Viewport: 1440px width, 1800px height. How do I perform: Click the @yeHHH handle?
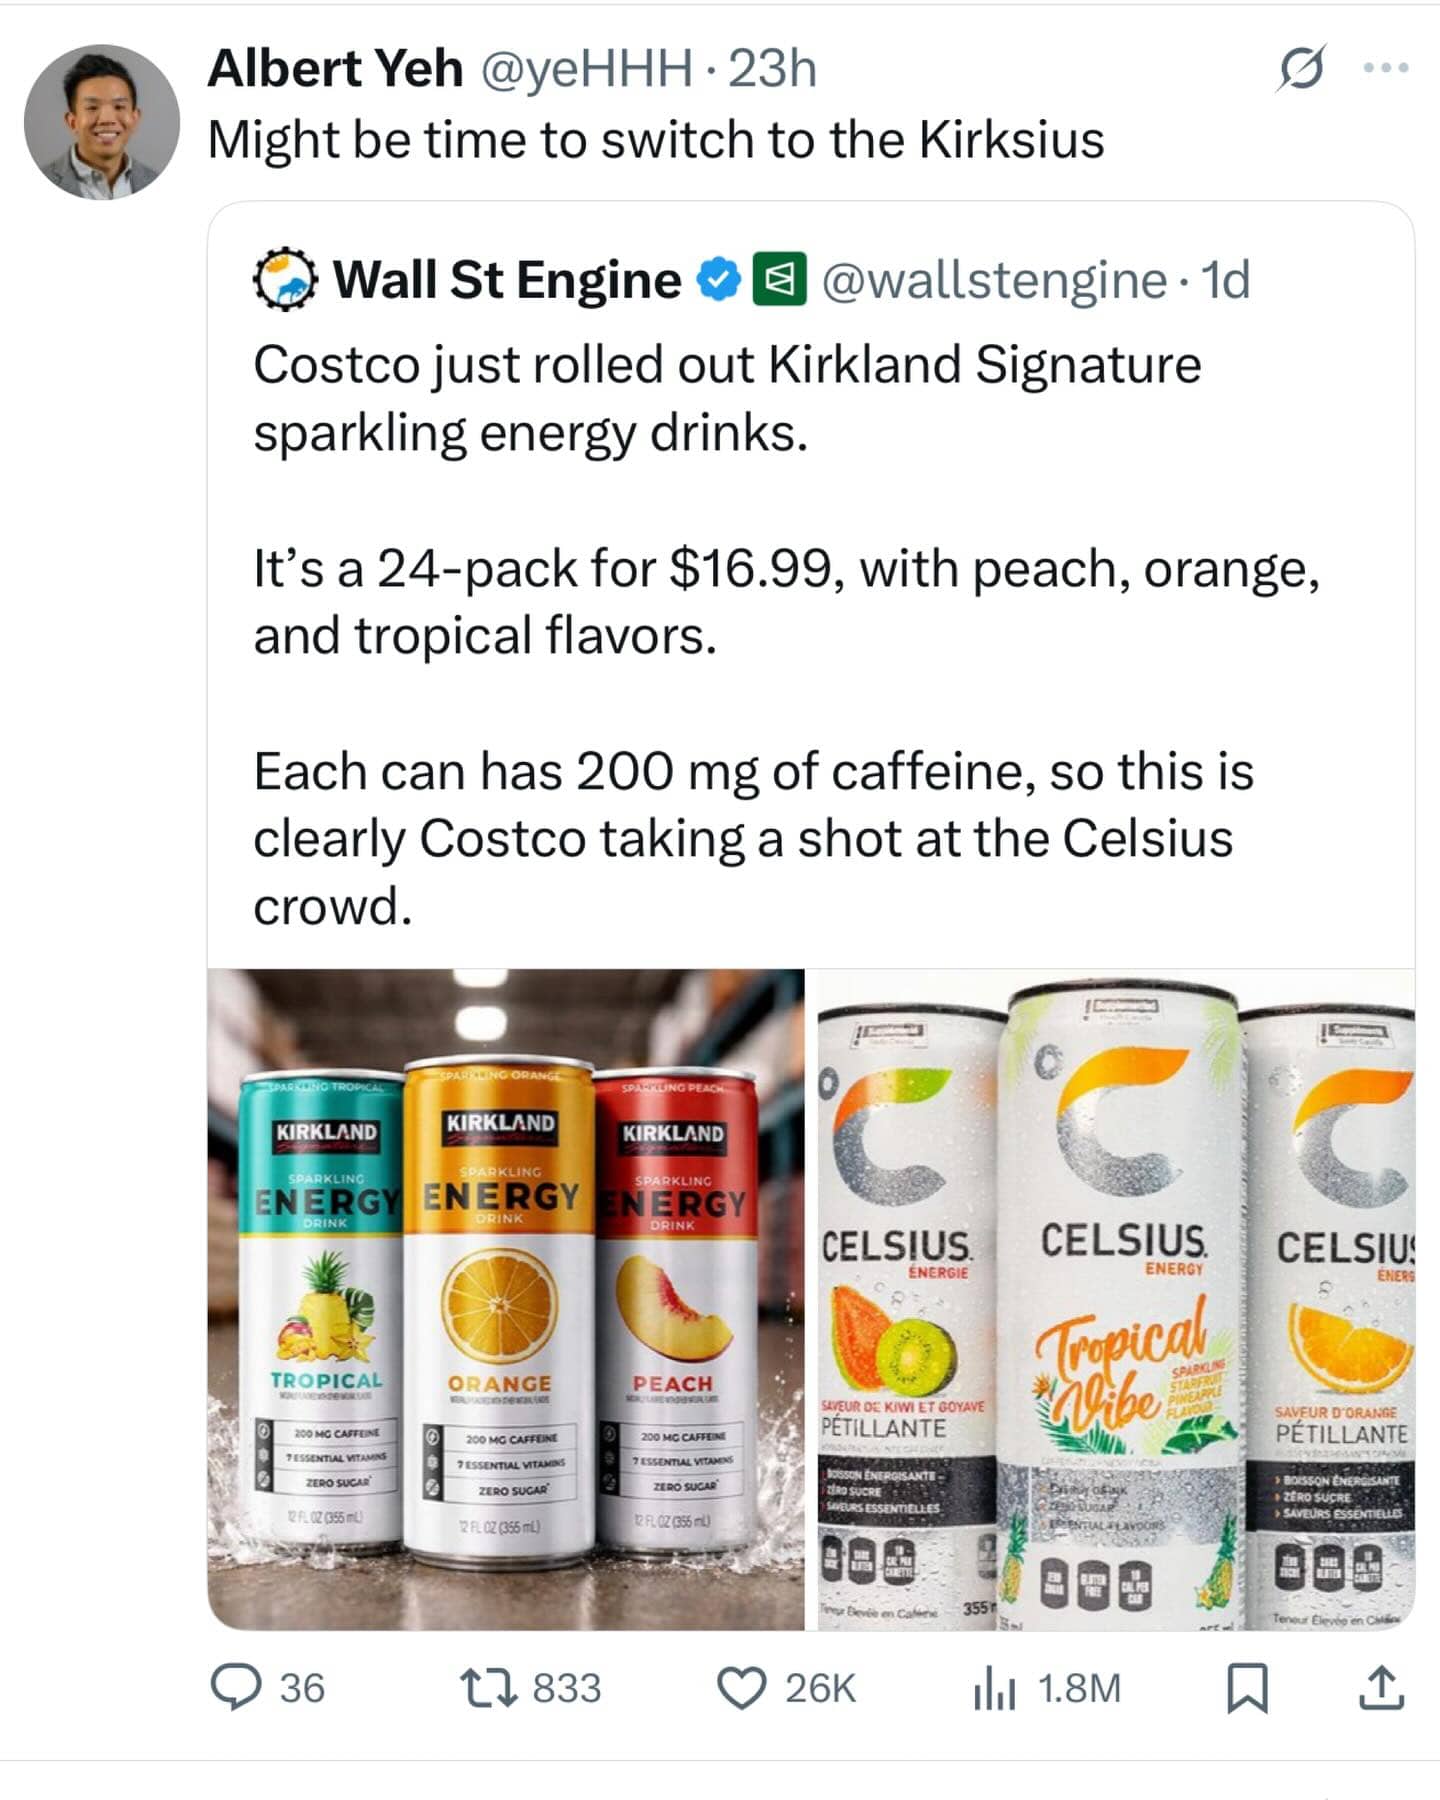pyautogui.click(x=585, y=69)
